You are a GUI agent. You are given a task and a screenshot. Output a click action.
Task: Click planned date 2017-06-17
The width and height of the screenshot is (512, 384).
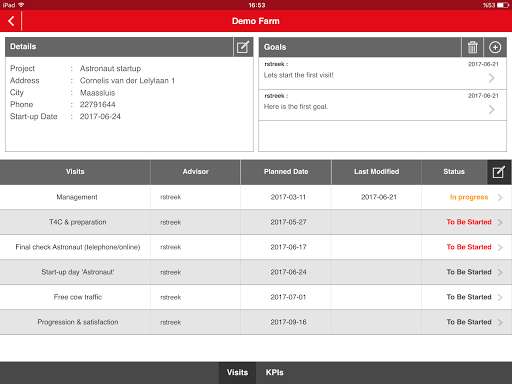click(x=288, y=247)
